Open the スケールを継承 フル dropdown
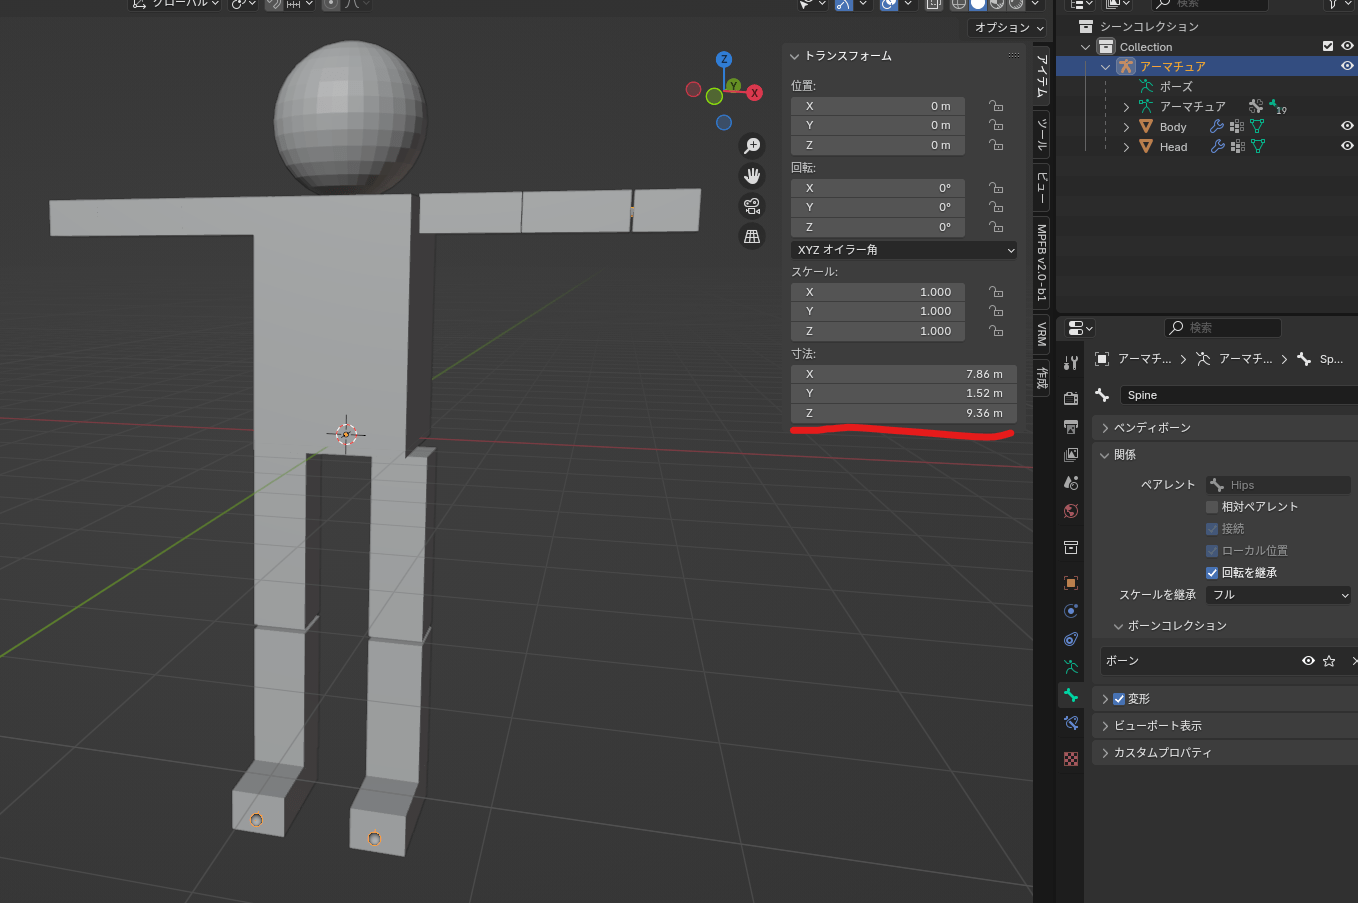 [x=1278, y=595]
